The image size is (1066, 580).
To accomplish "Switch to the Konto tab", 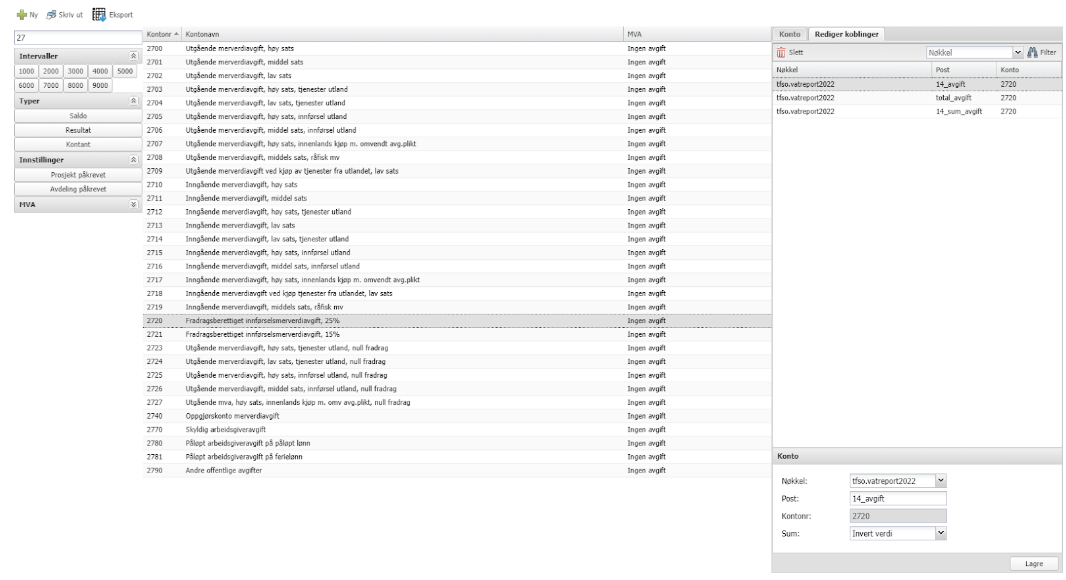I will [x=789, y=35].
